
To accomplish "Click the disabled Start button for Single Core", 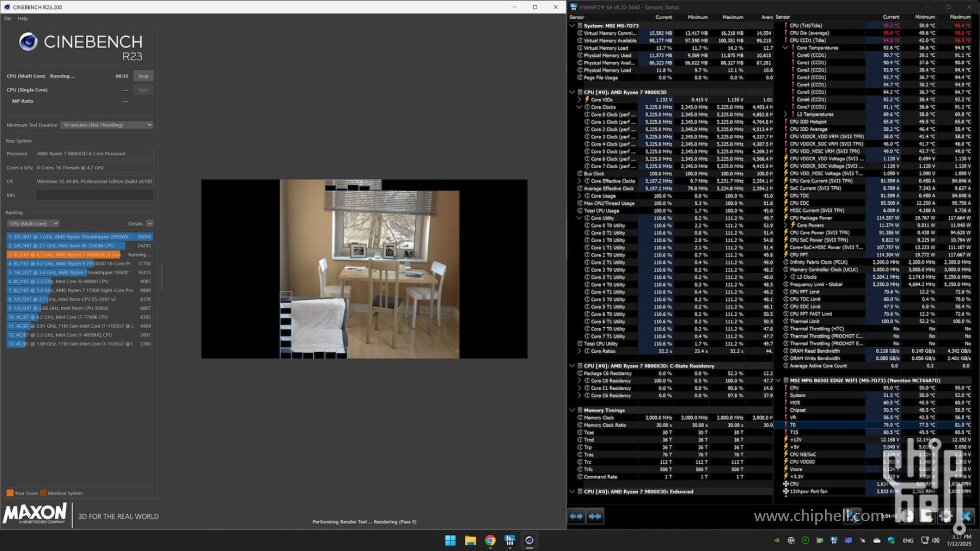I will click(143, 90).
